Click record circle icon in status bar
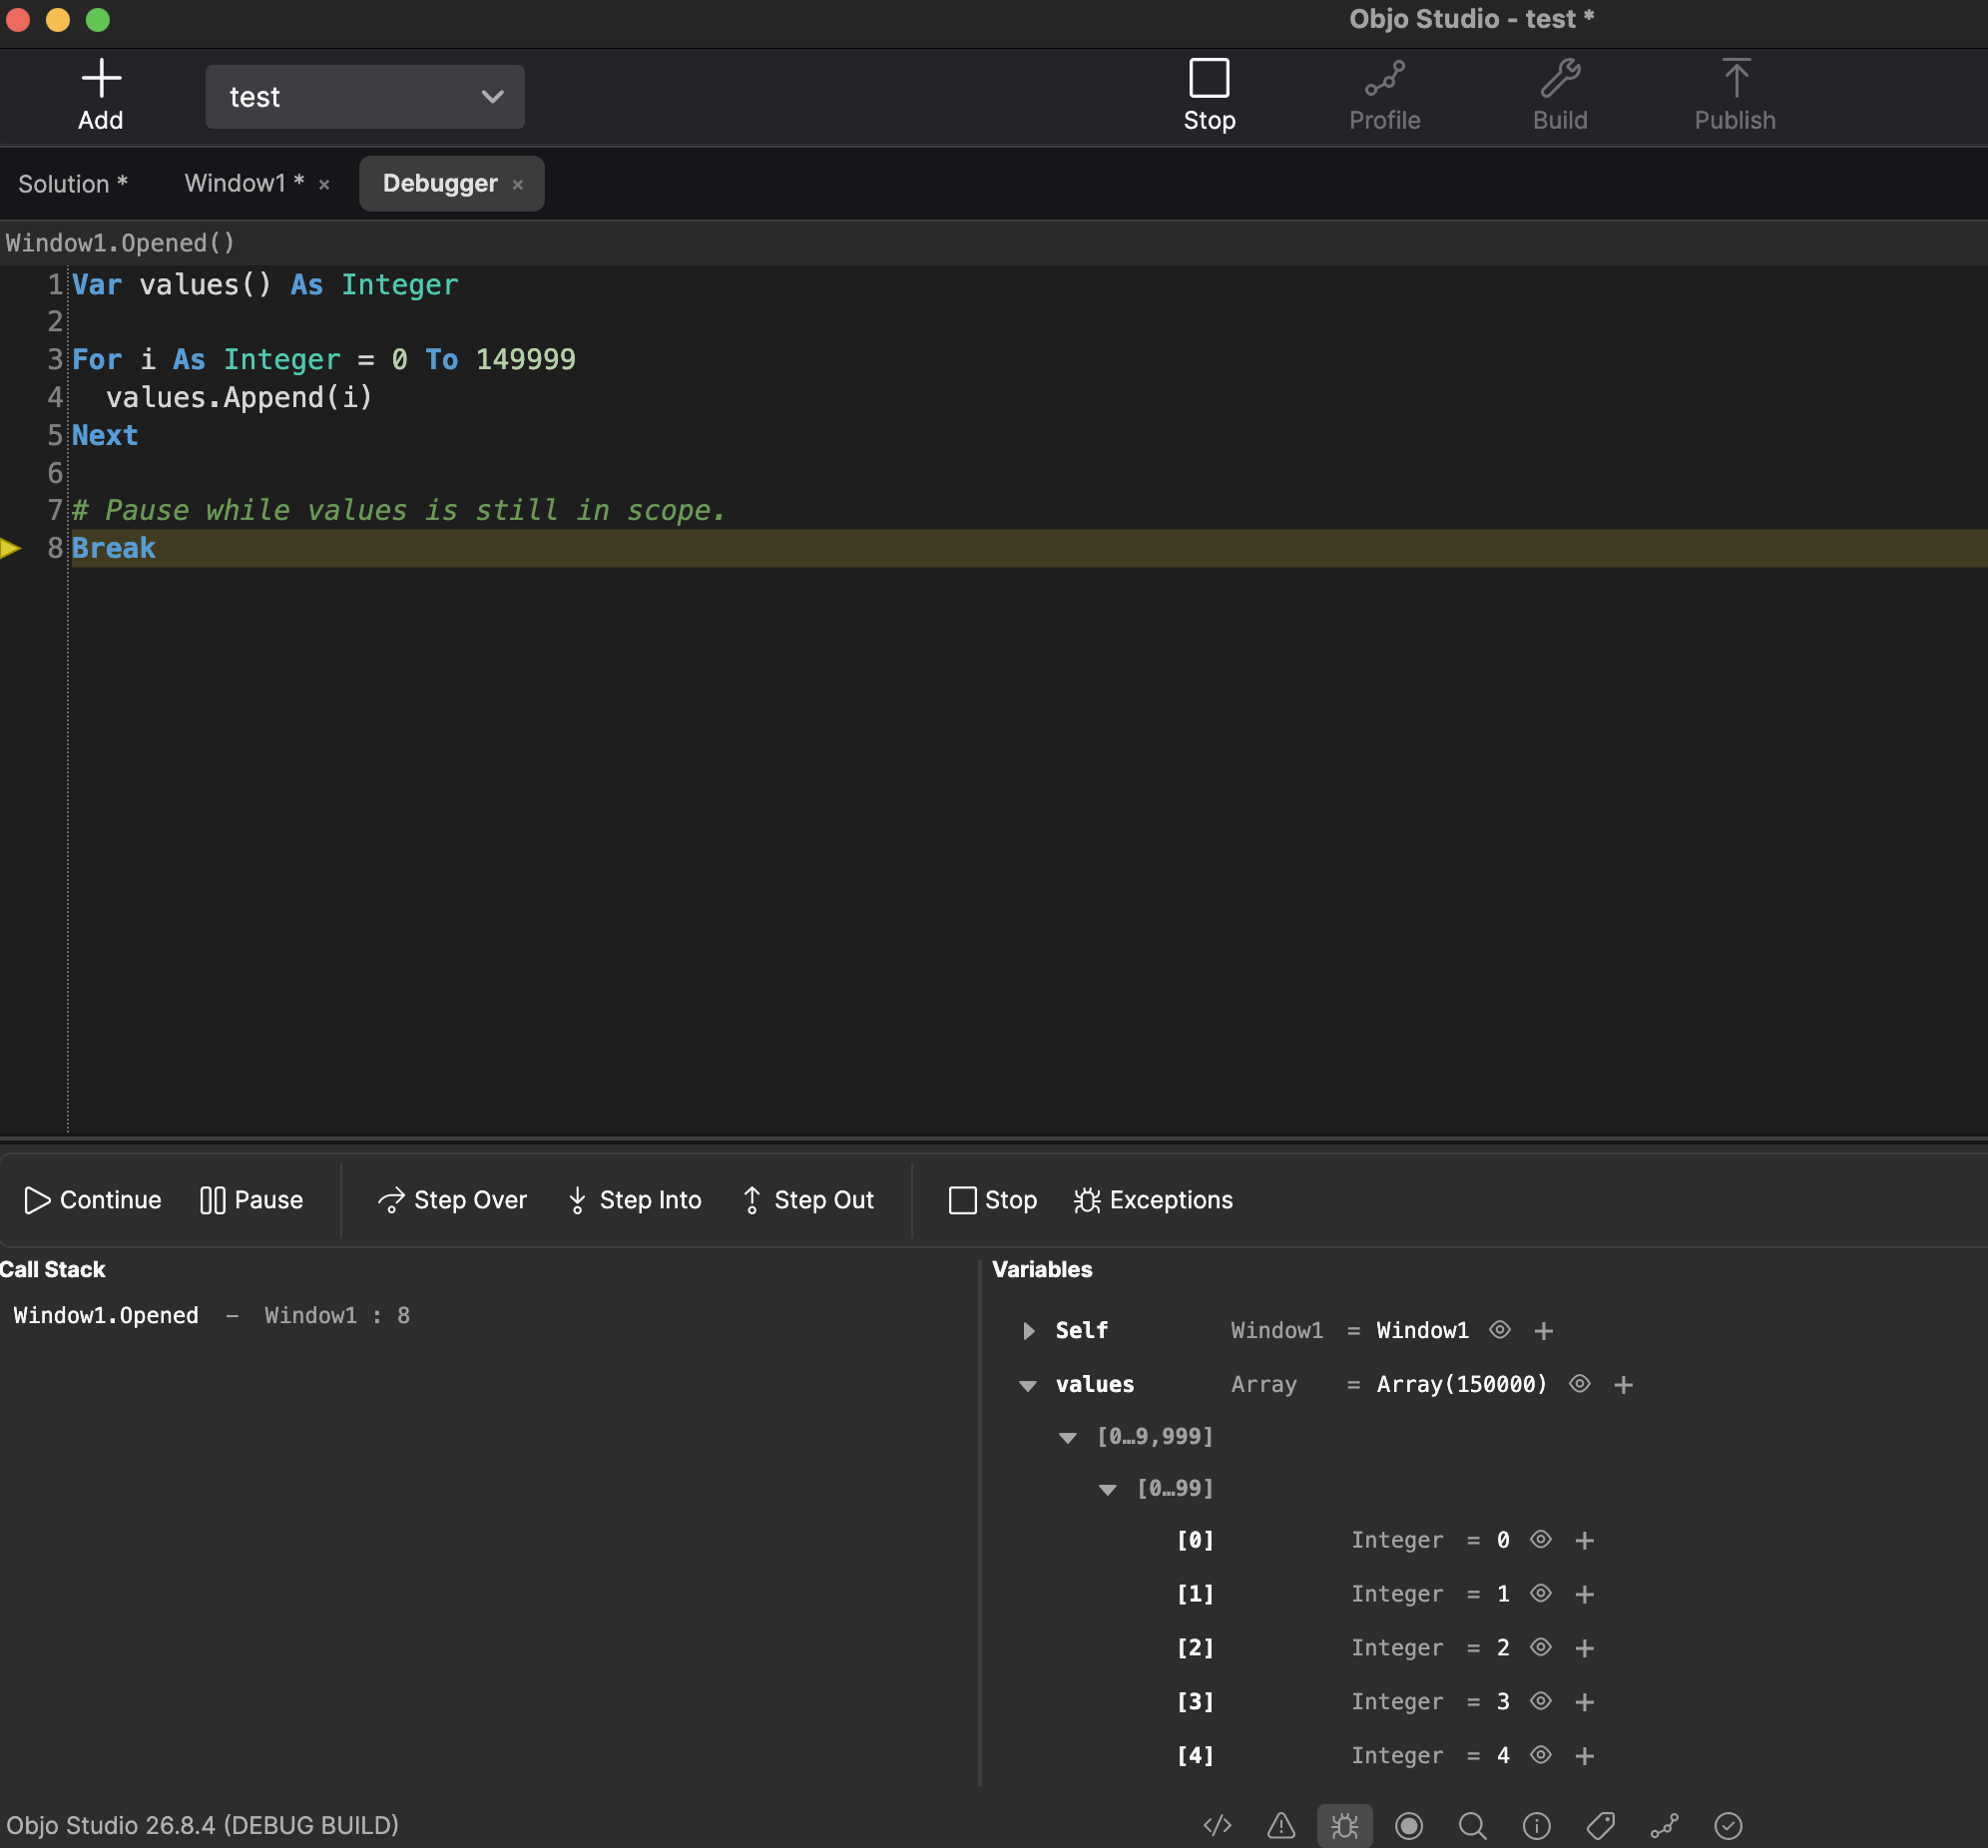This screenshot has height=1848, width=1988. point(1409,1827)
